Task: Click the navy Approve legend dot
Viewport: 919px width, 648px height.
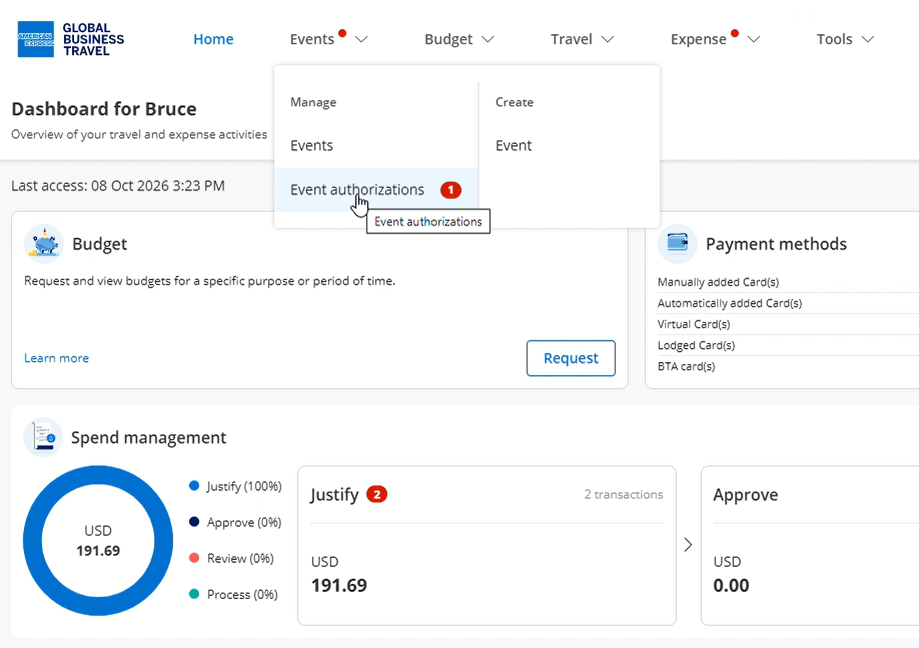Action: point(194,521)
